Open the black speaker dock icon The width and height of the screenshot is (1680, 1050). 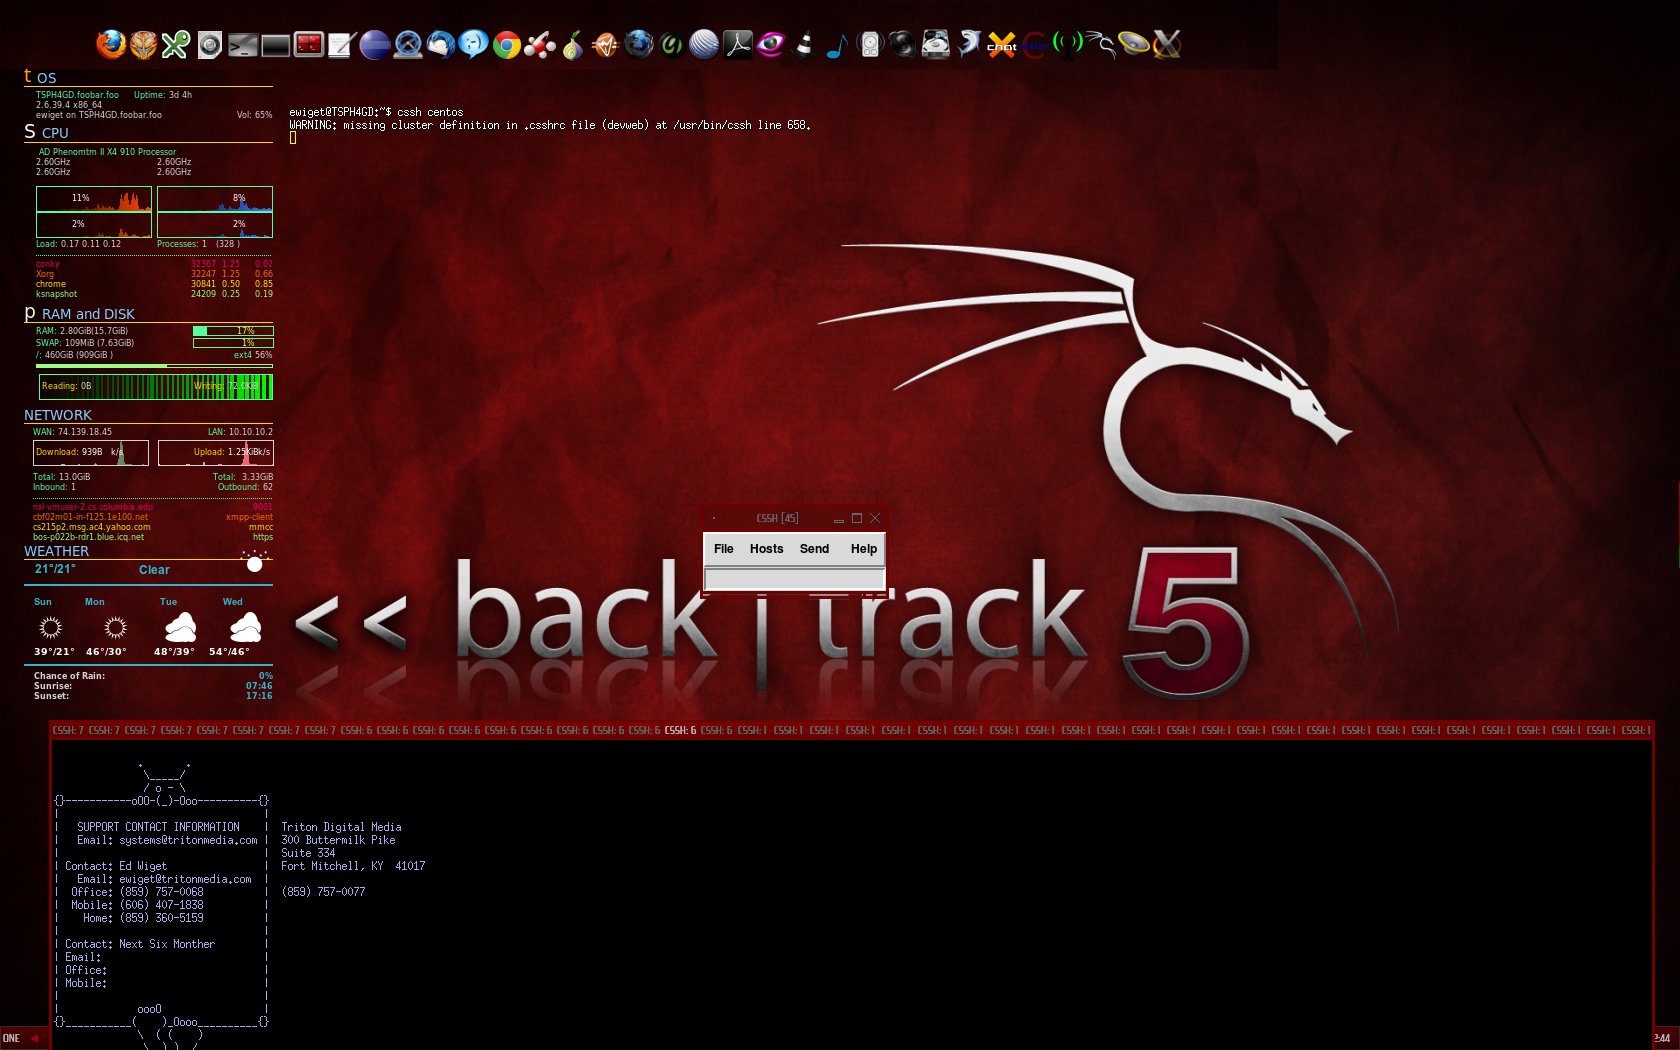coord(903,45)
